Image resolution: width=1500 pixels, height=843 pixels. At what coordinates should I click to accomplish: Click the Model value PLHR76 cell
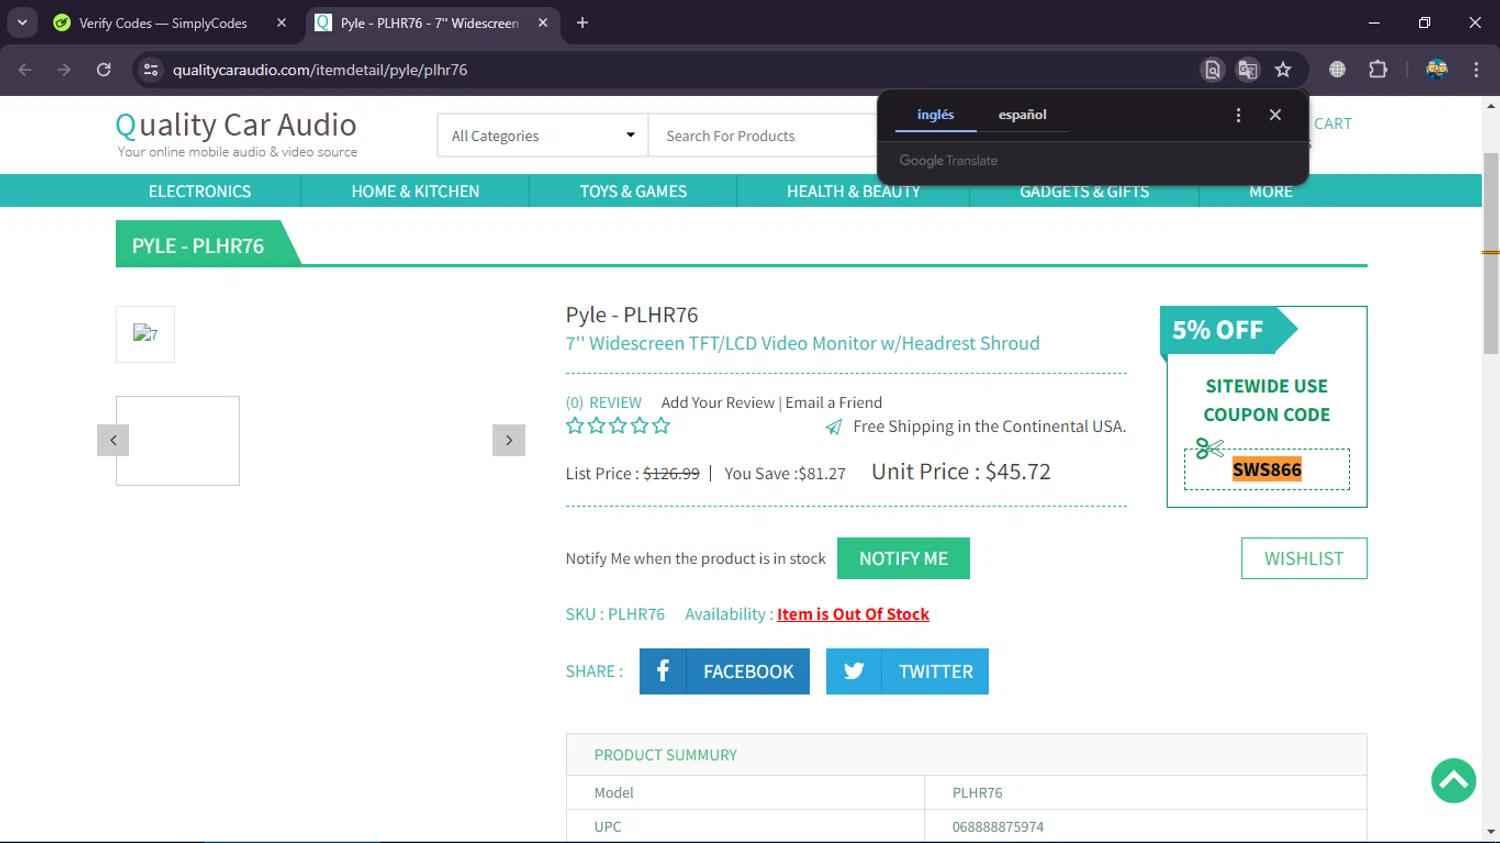pyautogui.click(x=977, y=793)
